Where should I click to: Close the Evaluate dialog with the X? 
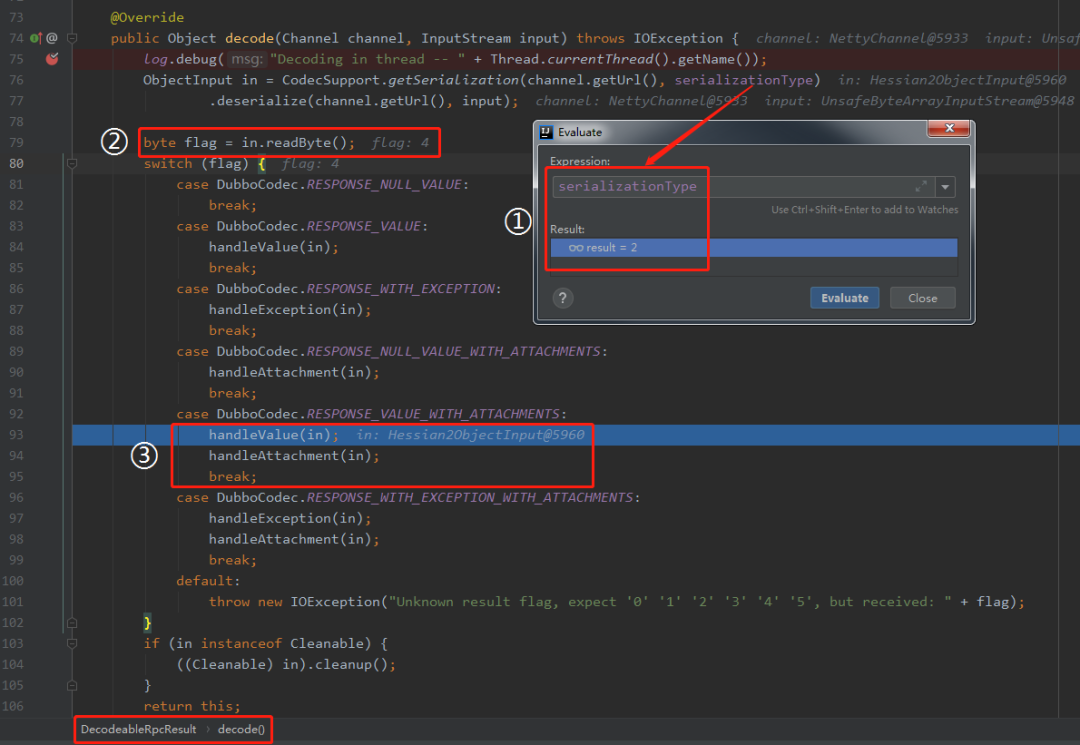(x=949, y=128)
